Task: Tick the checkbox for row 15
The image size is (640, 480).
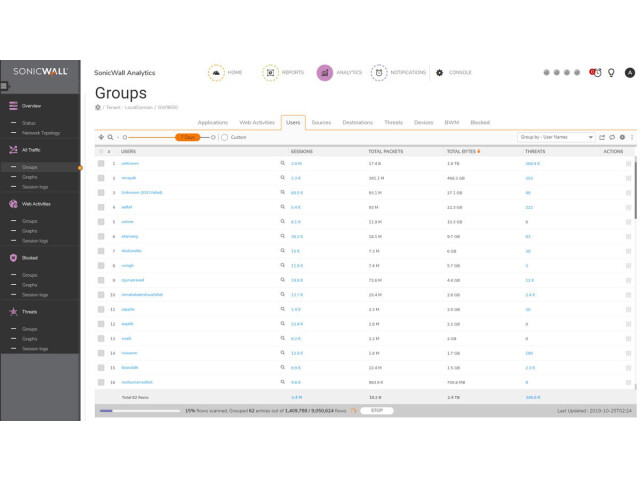Action: coord(101,368)
